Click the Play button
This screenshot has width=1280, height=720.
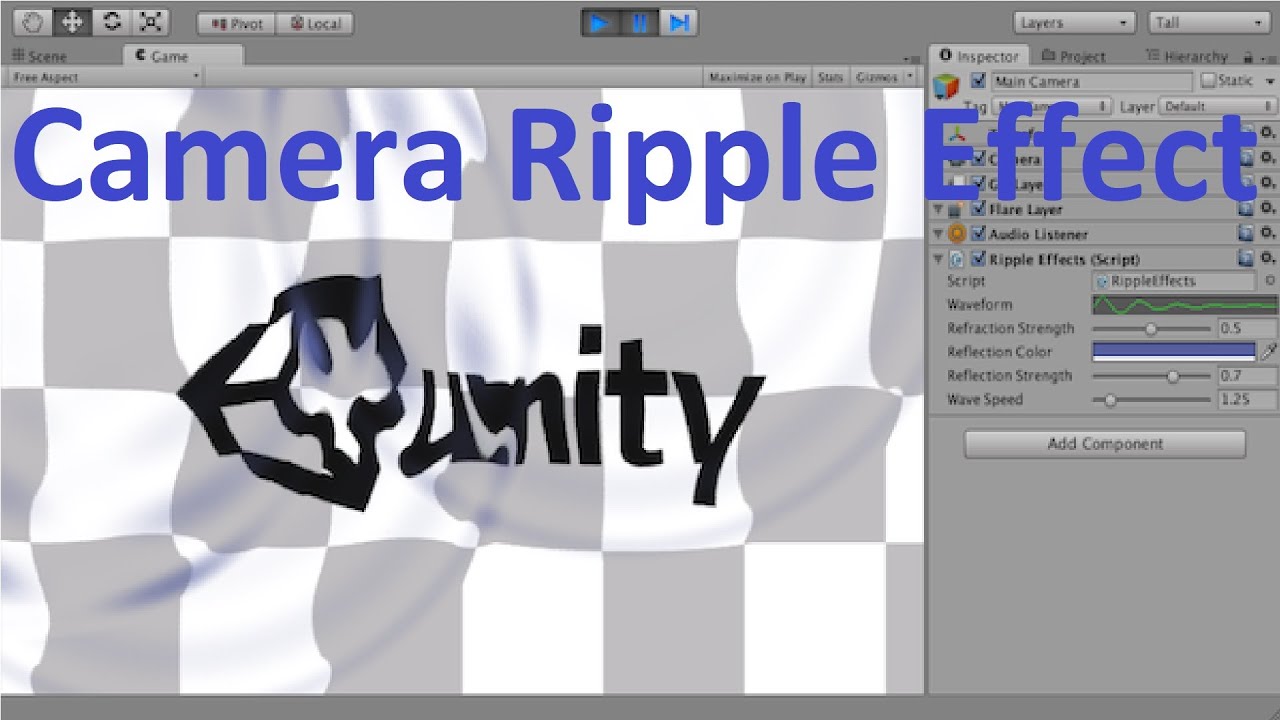coord(600,22)
